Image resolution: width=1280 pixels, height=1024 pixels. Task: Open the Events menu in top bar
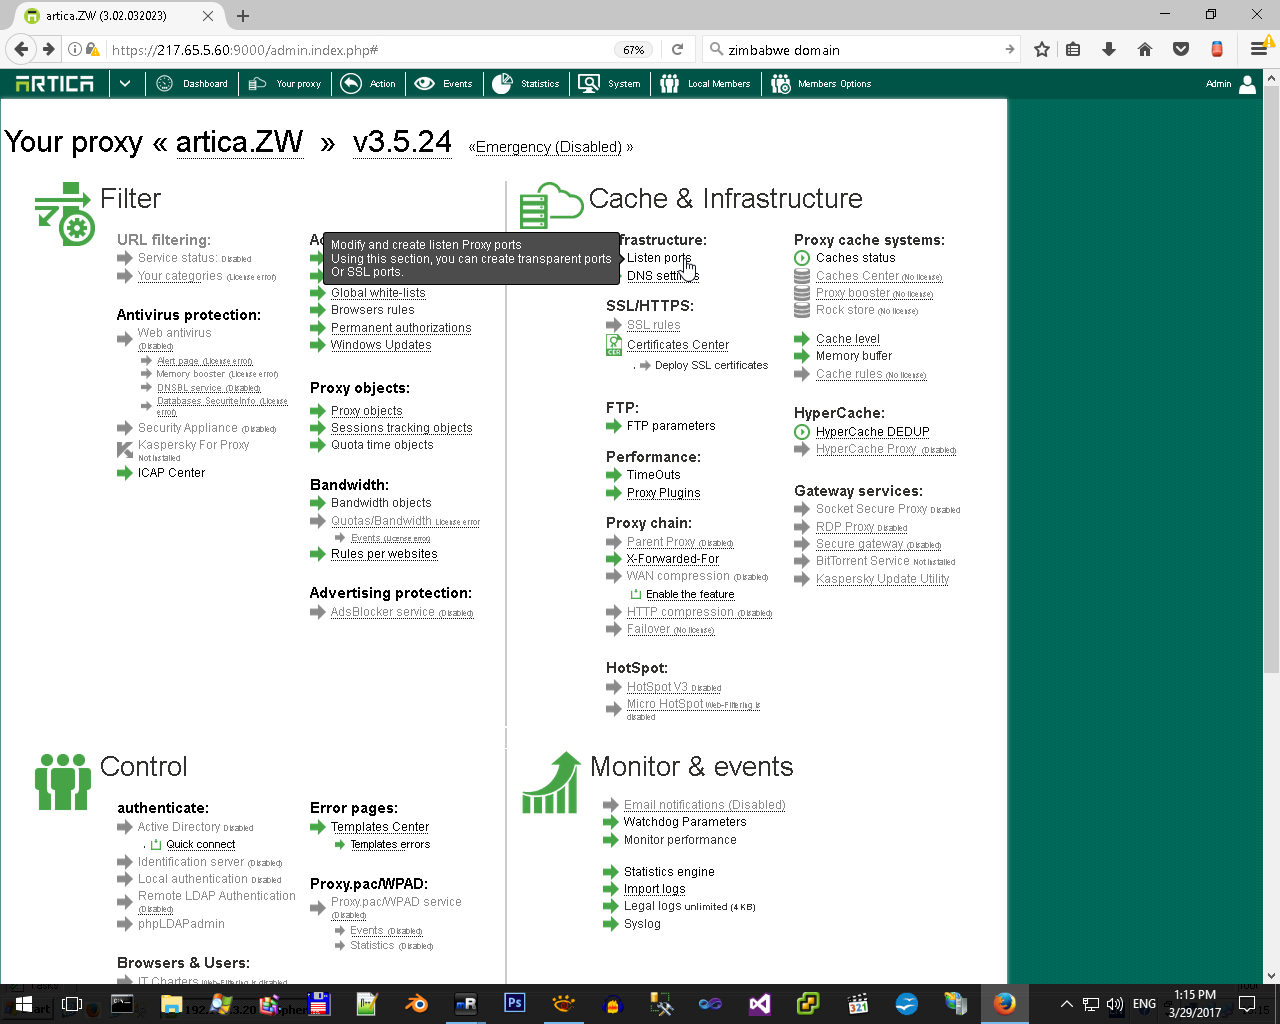click(443, 84)
